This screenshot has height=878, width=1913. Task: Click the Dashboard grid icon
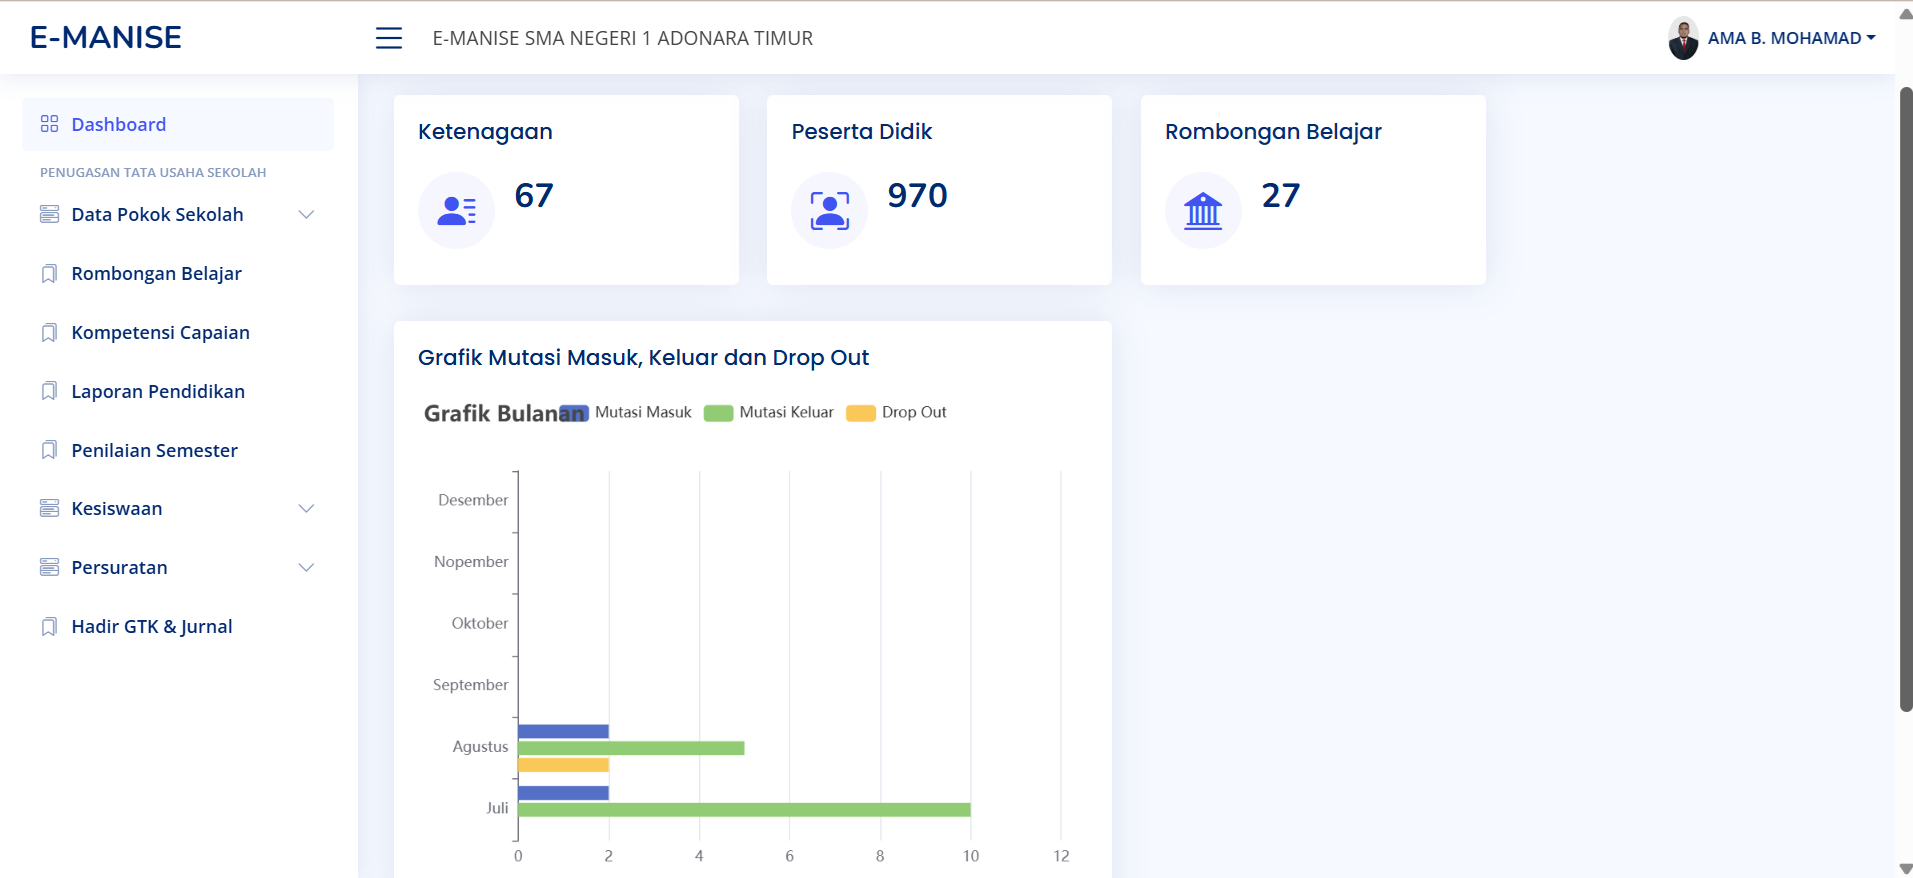click(49, 124)
